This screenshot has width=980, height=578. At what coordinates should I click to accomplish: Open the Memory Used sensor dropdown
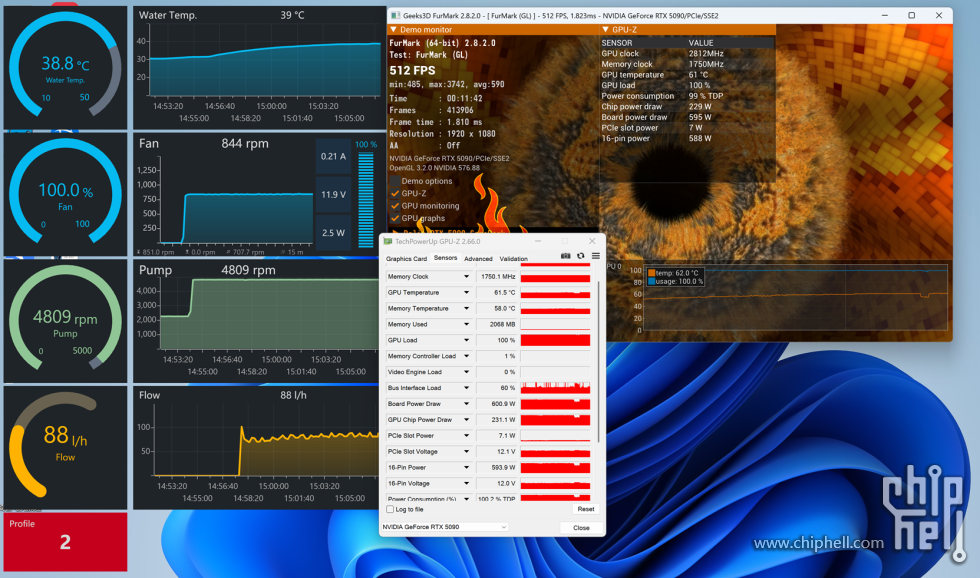point(466,324)
